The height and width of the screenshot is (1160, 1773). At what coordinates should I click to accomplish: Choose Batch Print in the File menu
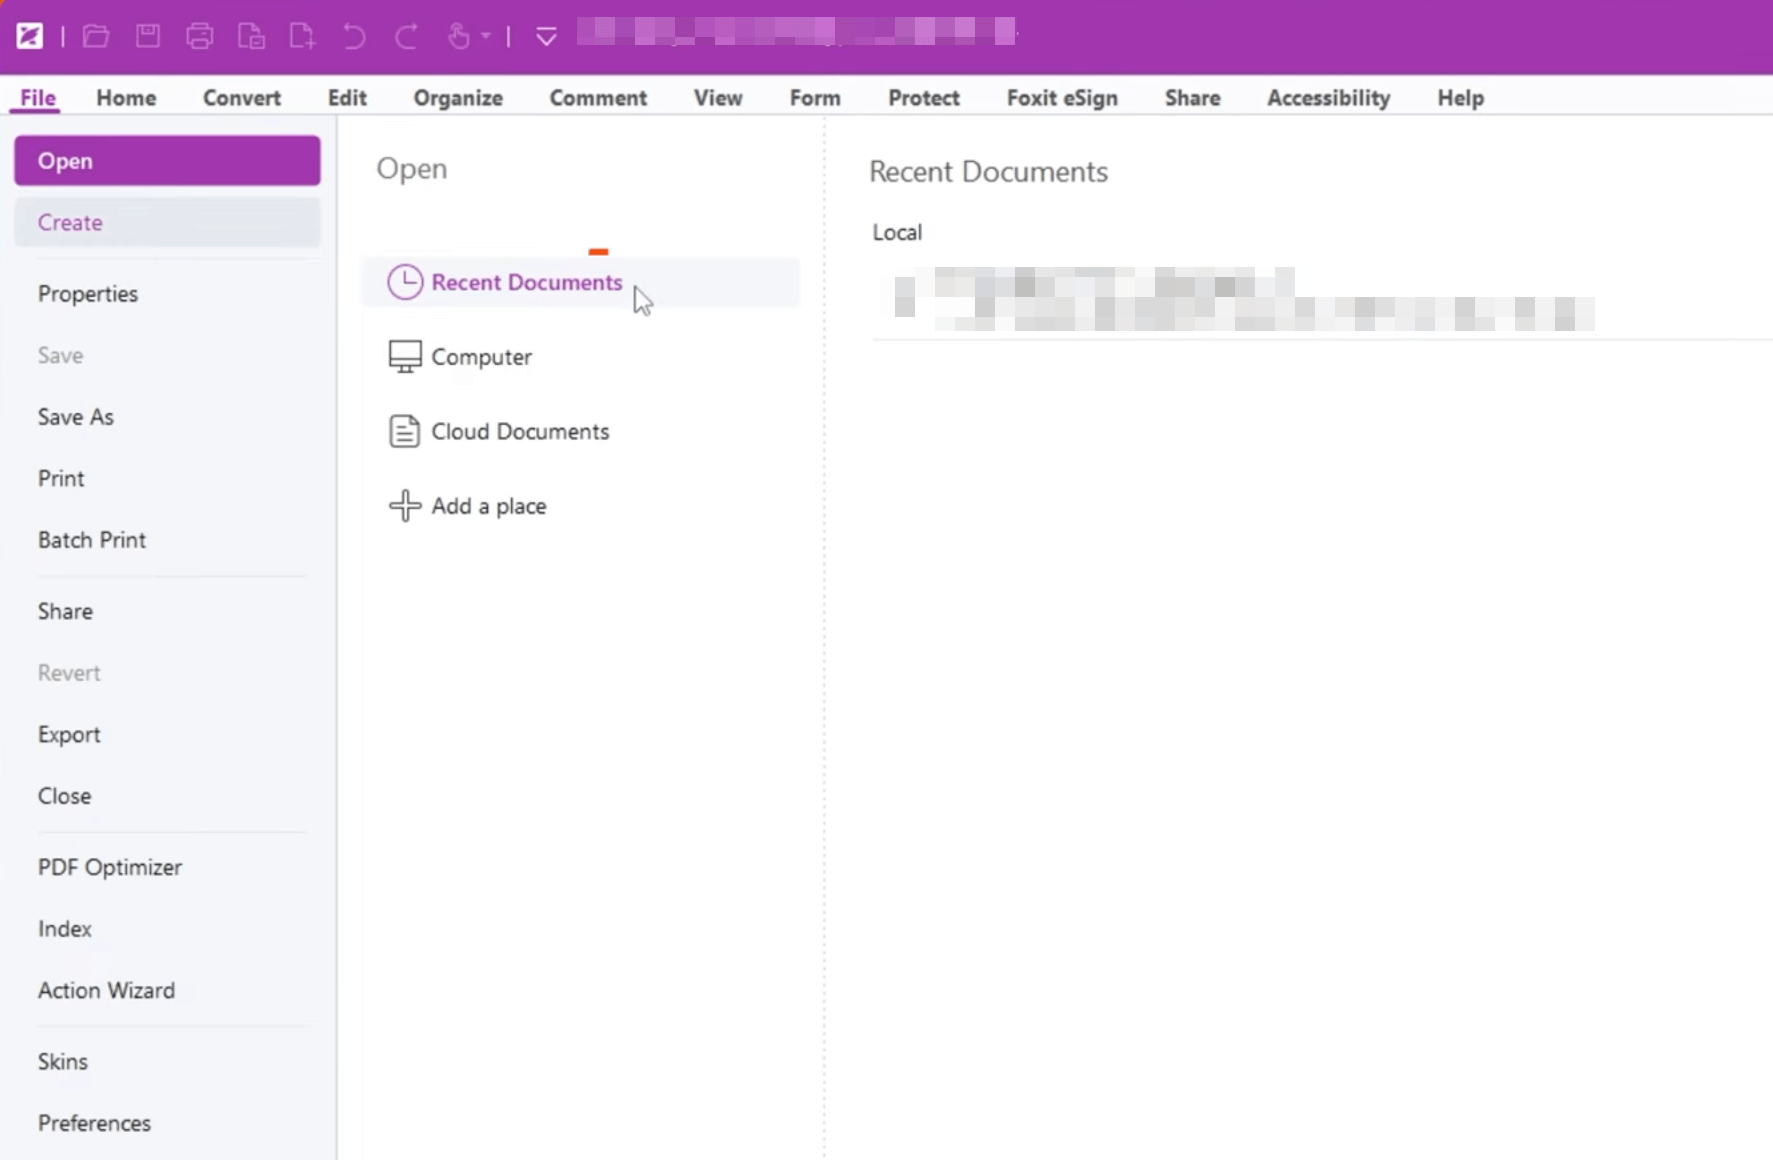coord(92,540)
